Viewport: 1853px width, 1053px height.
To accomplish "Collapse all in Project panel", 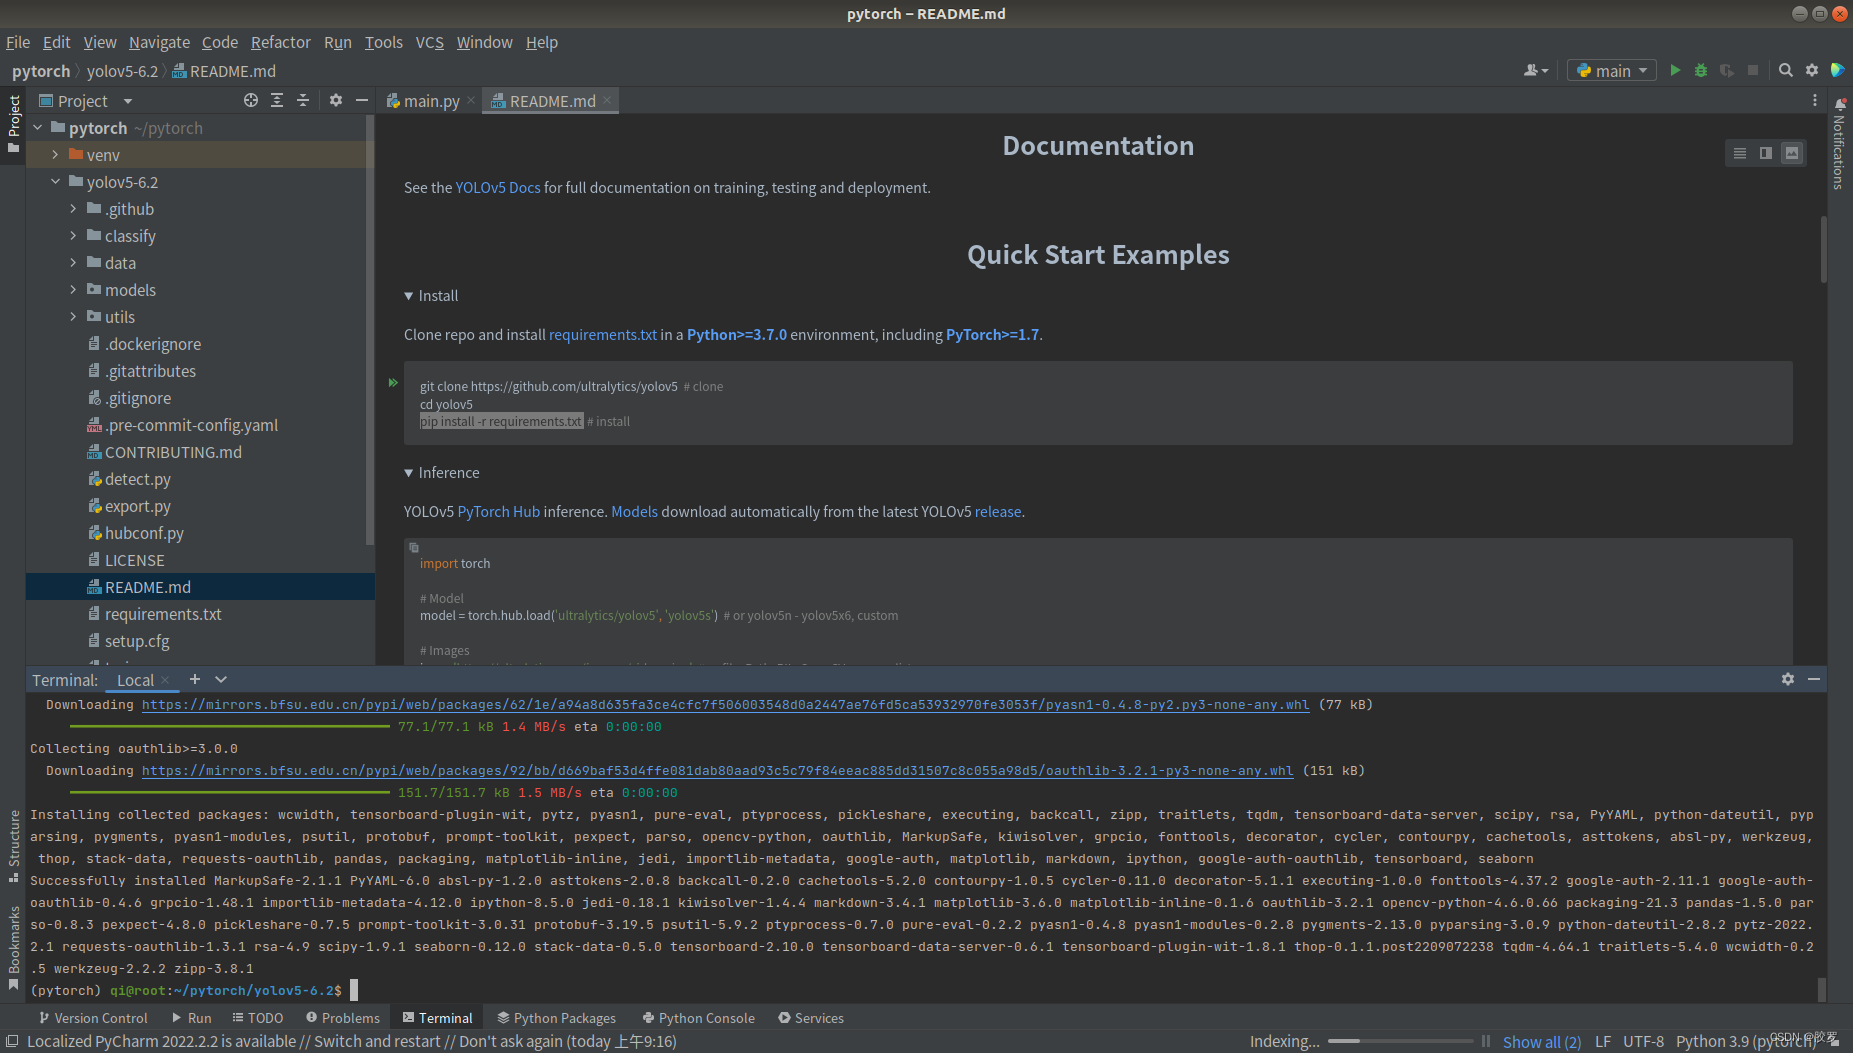I will [x=303, y=100].
